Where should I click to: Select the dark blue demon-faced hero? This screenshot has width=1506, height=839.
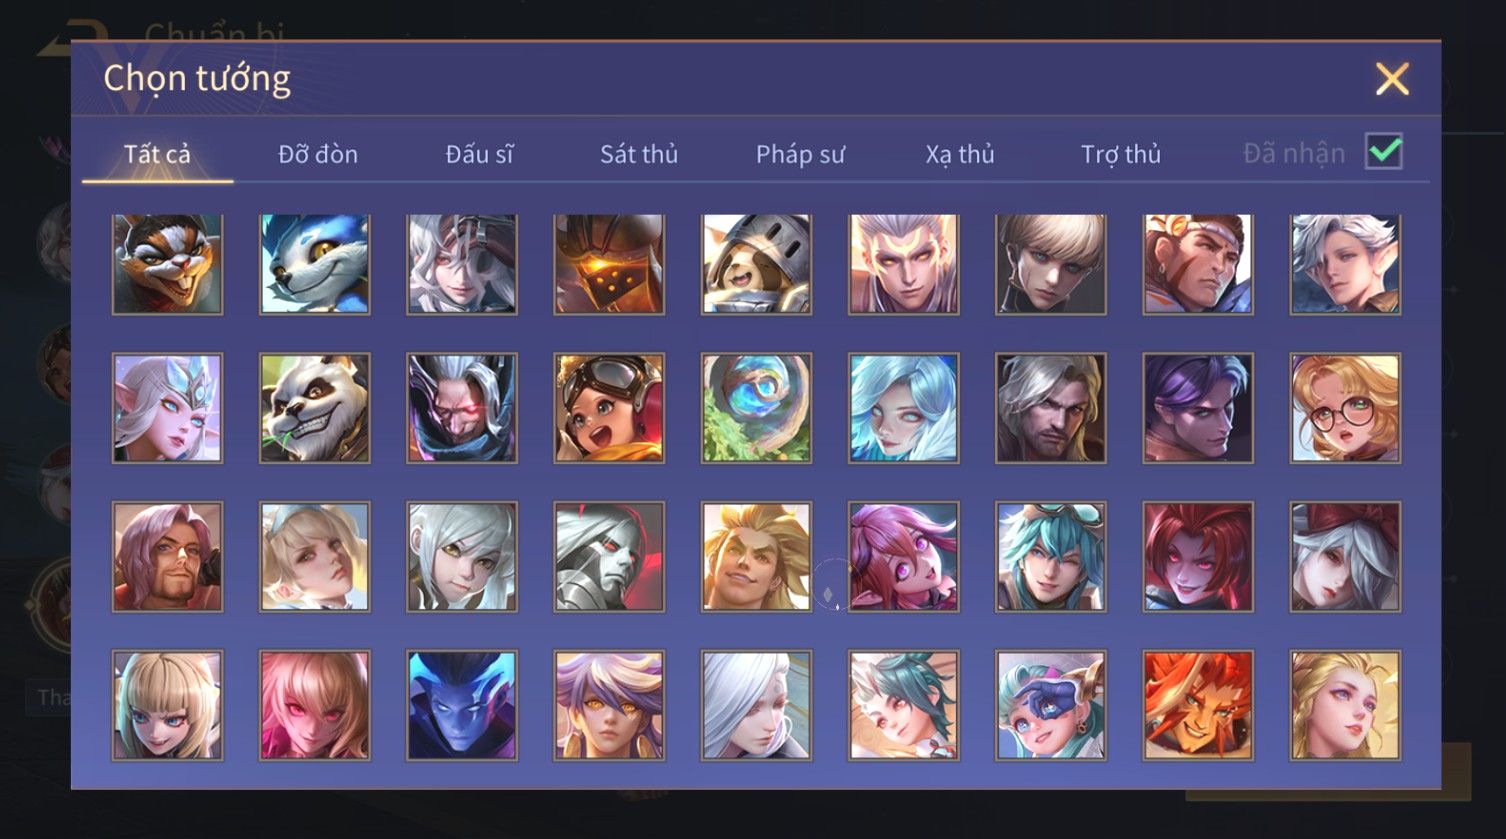[x=462, y=705]
